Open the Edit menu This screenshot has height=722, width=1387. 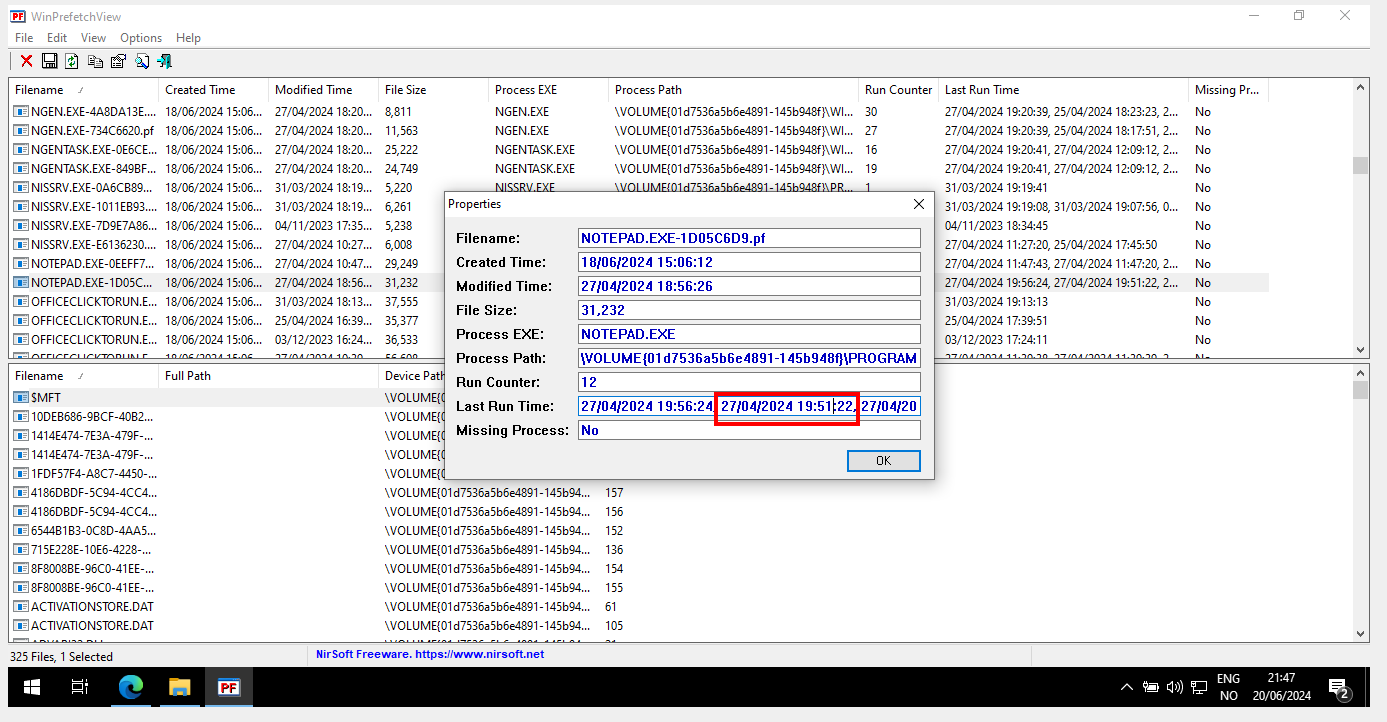(x=57, y=38)
